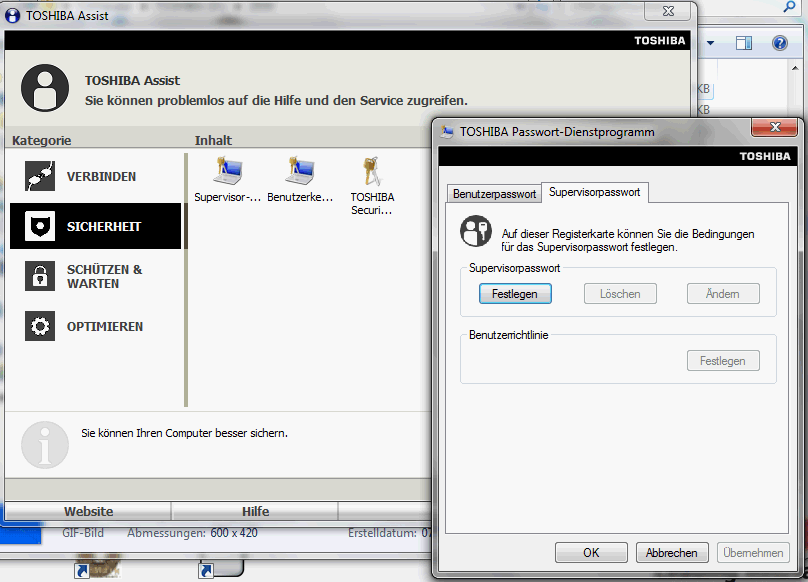Select the OPTIMIEREN category
Viewport: 808px width, 582px height.
96,326
